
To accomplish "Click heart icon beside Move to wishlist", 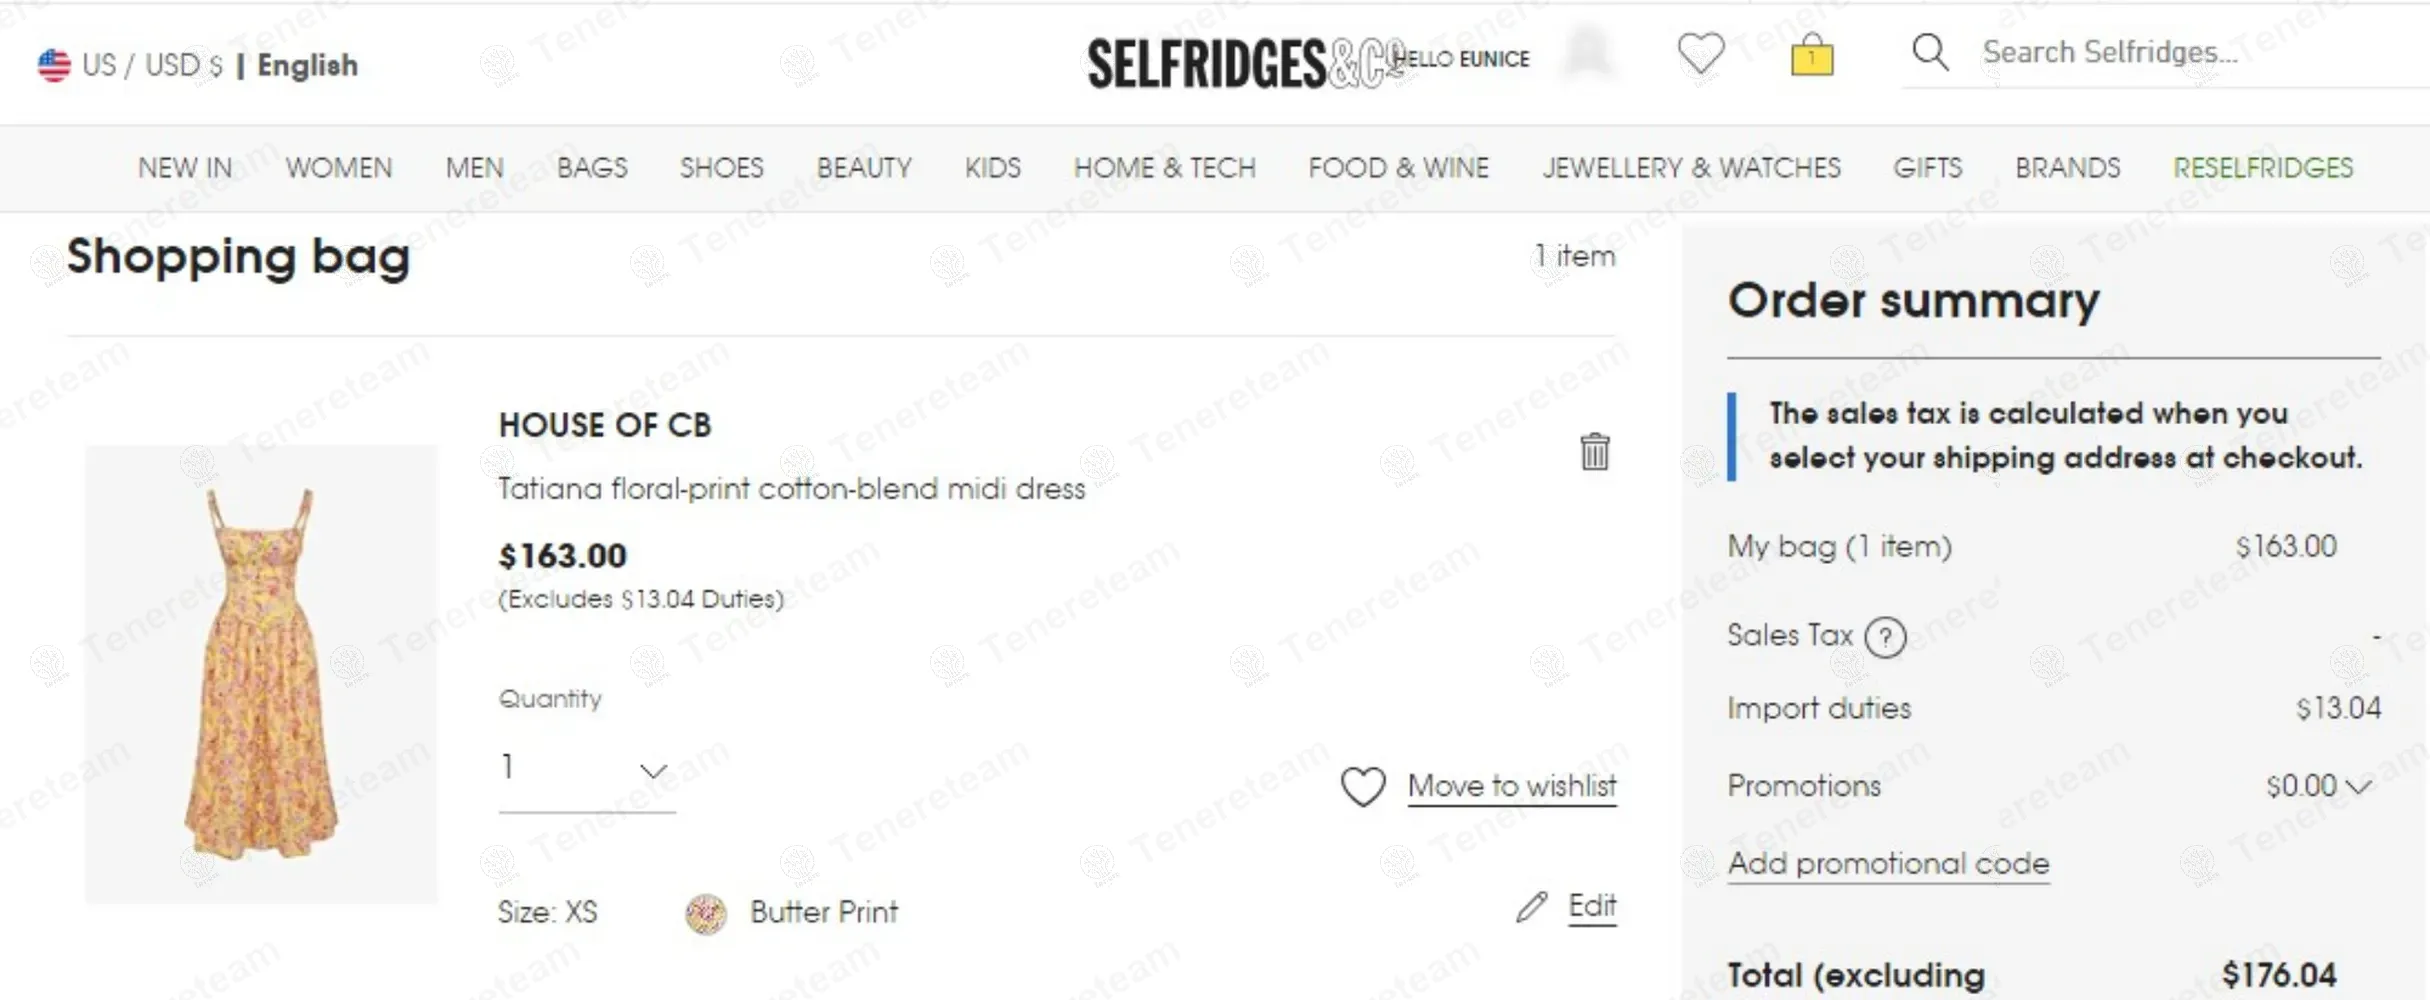I will pos(1363,787).
